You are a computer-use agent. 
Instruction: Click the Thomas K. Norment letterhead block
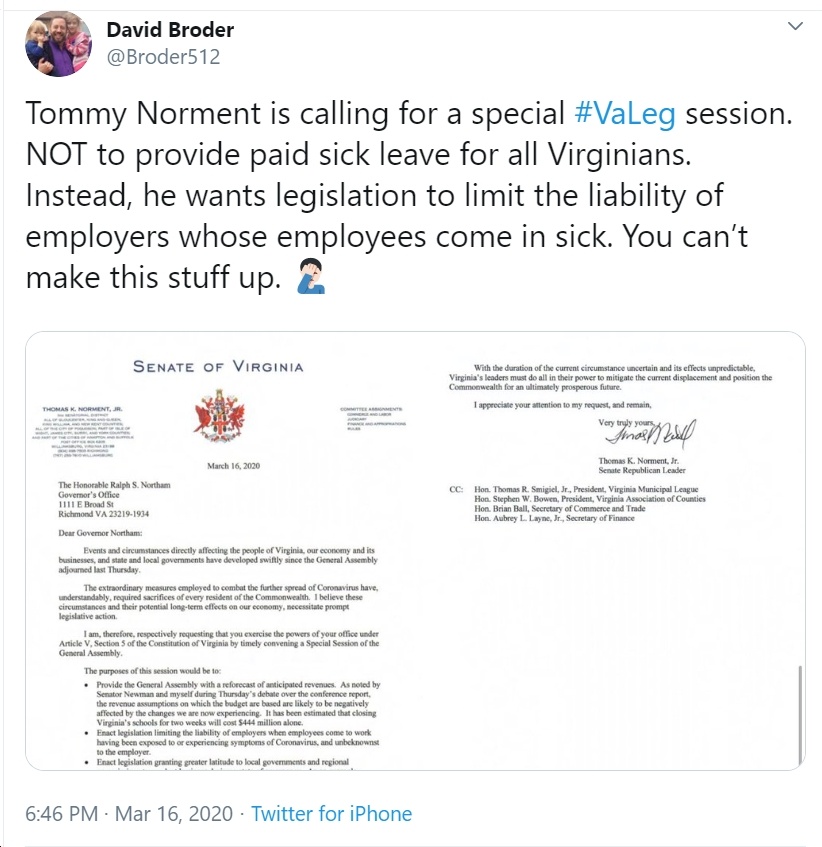pyautogui.click(x=83, y=431)
